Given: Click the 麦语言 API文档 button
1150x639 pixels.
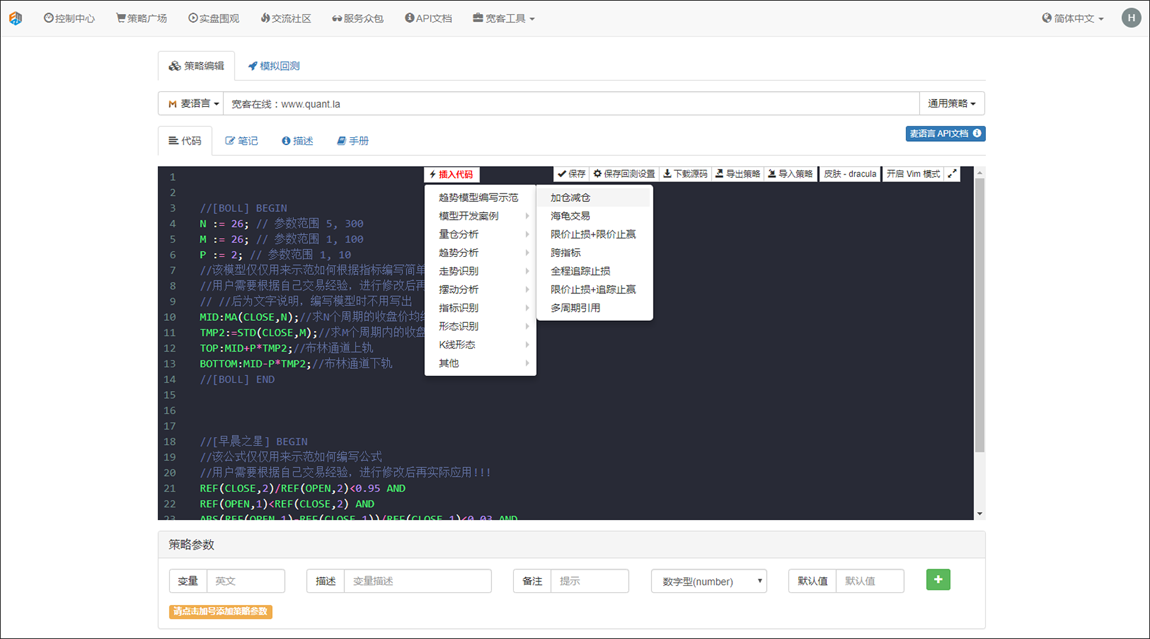Looking at the screenshot, I should 944,134.
